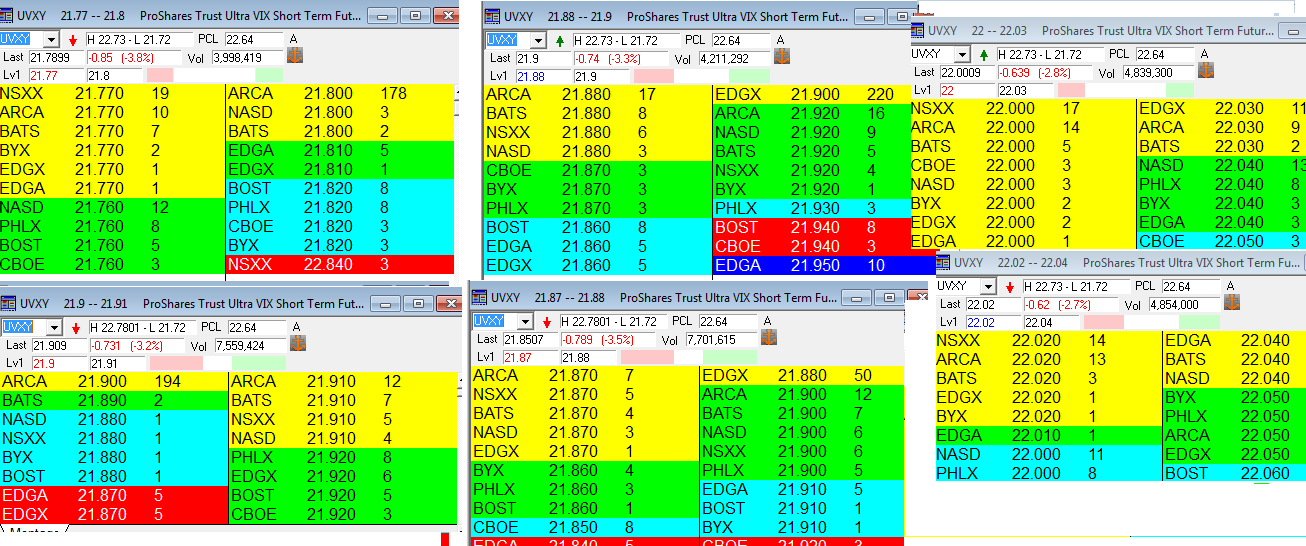The image size is (1306, 546).
Task: Select the red NSXX 22.840 ask row
Action: [x=339, y=264]
